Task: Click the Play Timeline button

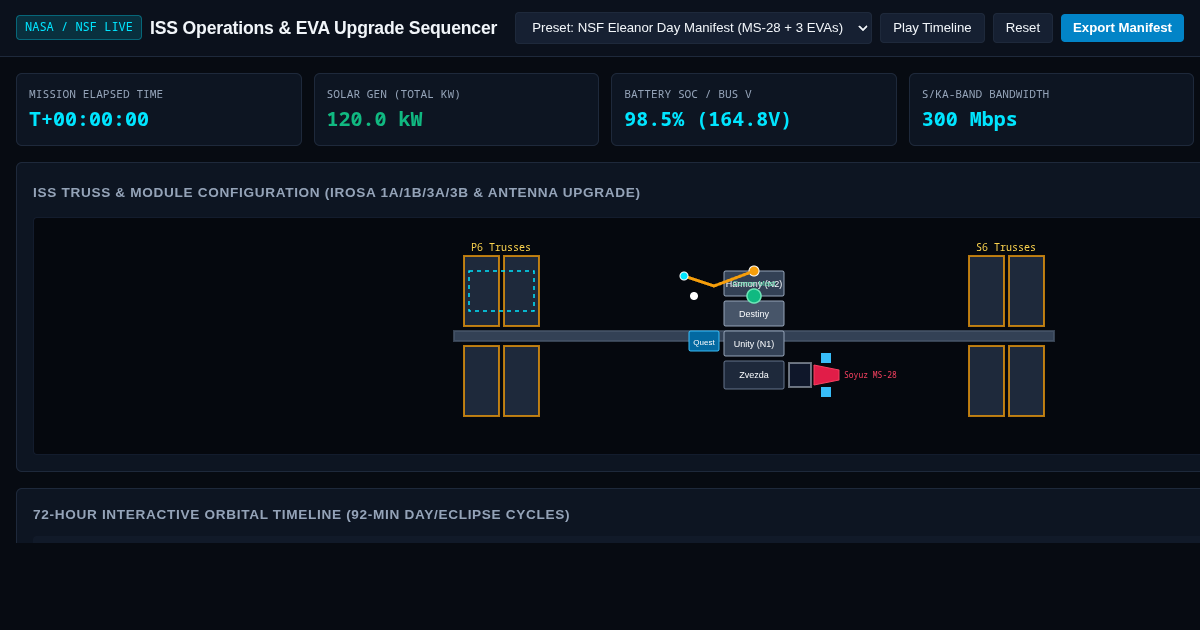Action: (x=932, y=28)
